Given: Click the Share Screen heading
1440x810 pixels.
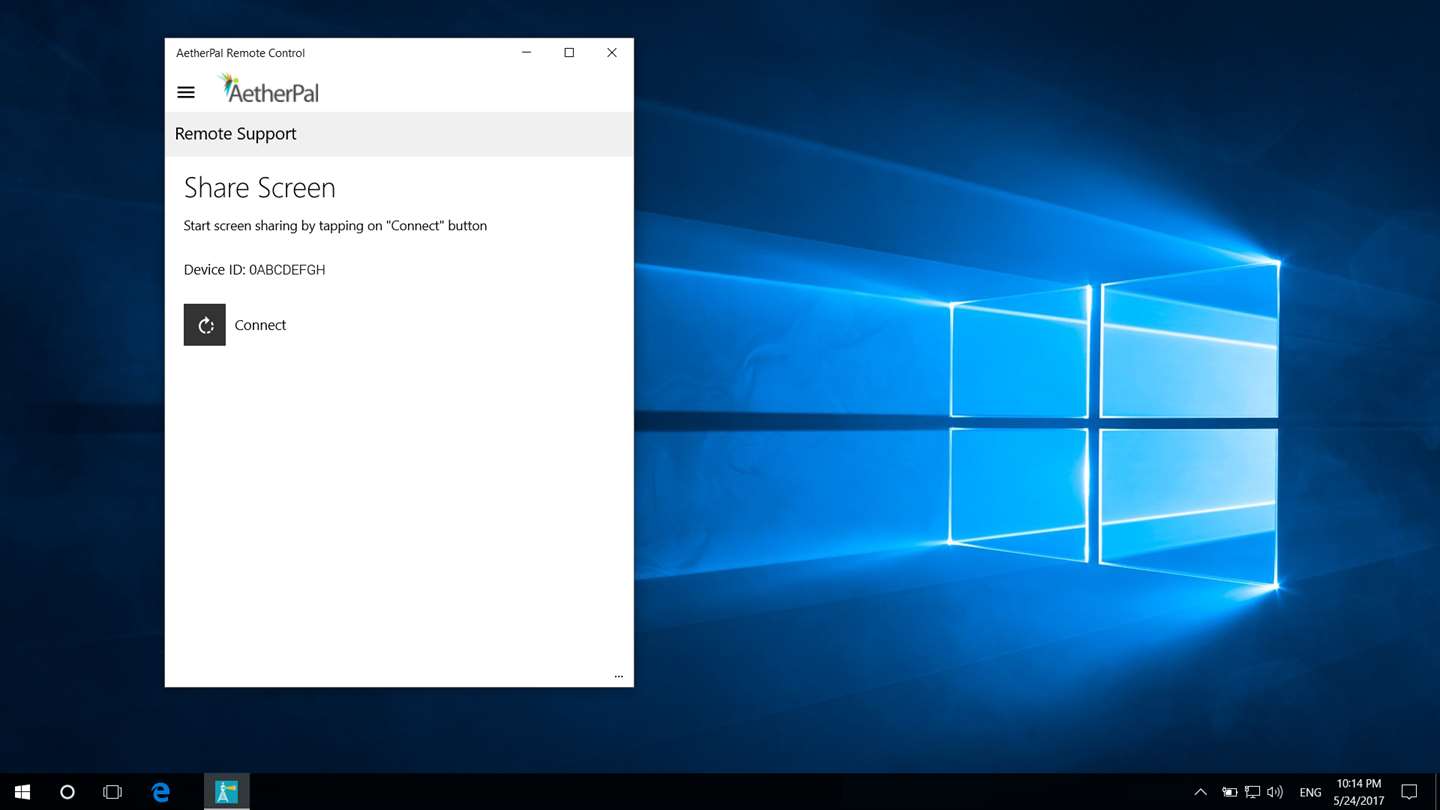Looking at the screenshot, I should point(260,188).
